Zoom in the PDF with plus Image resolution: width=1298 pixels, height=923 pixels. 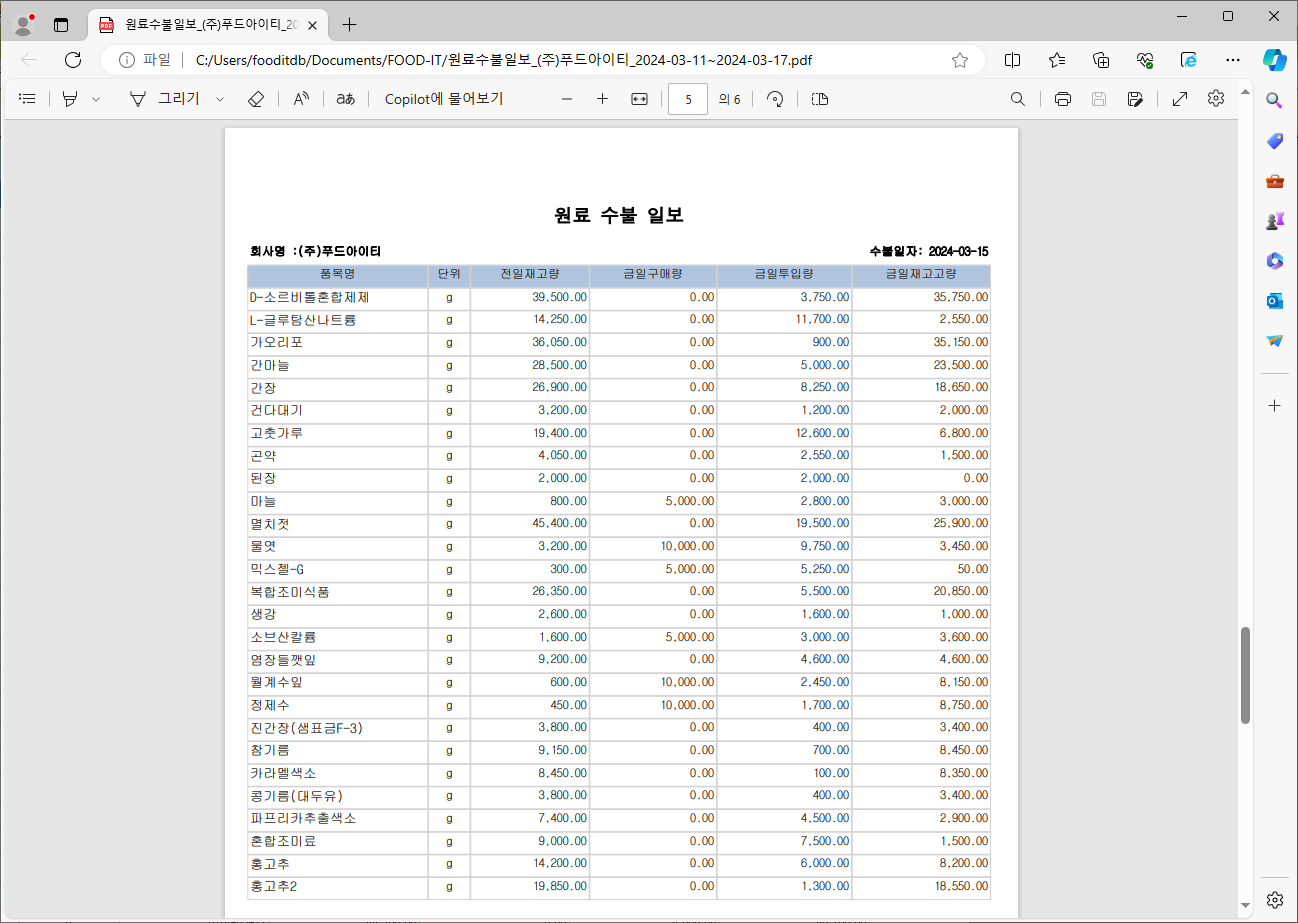[x=602, y=99]
